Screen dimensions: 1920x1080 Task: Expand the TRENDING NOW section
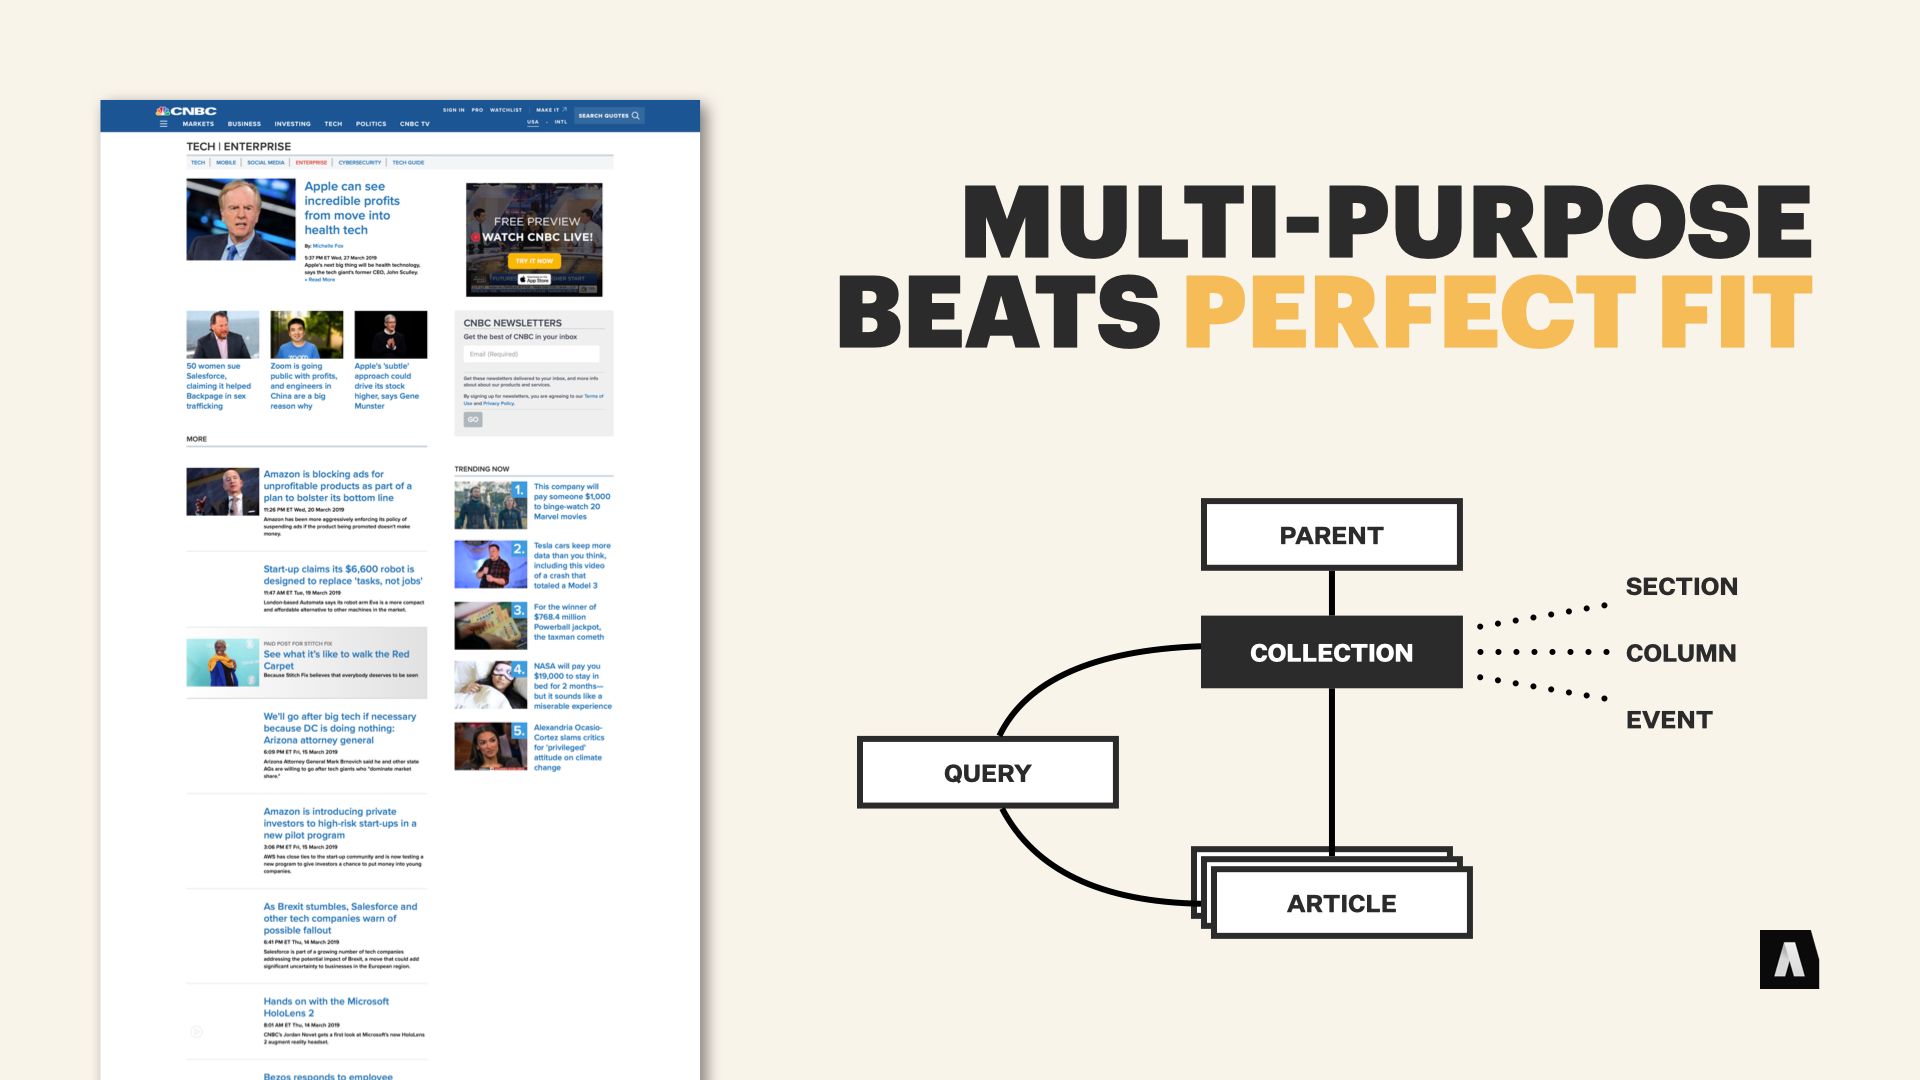tap(481, 468)
